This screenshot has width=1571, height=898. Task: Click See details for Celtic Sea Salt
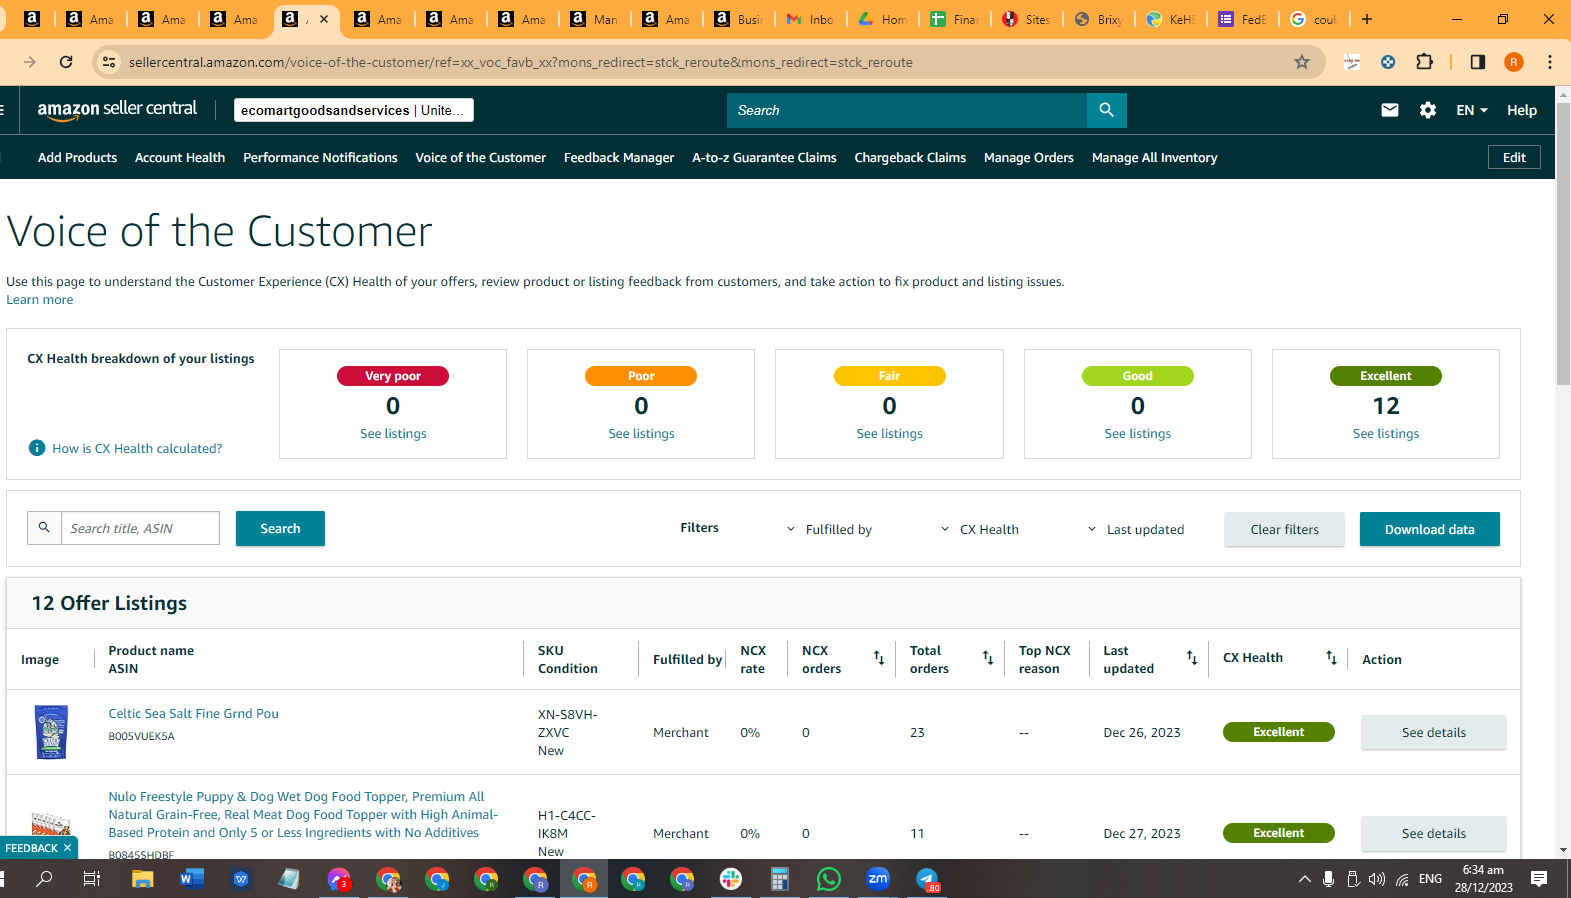[x=1433, y=732]
